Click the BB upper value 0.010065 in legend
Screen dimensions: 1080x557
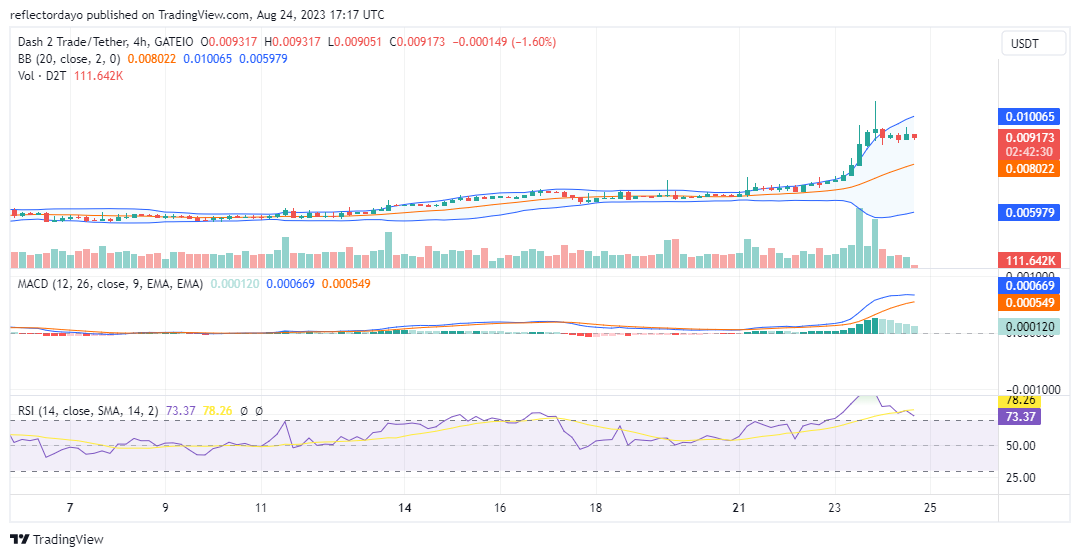tap(207, 59)
